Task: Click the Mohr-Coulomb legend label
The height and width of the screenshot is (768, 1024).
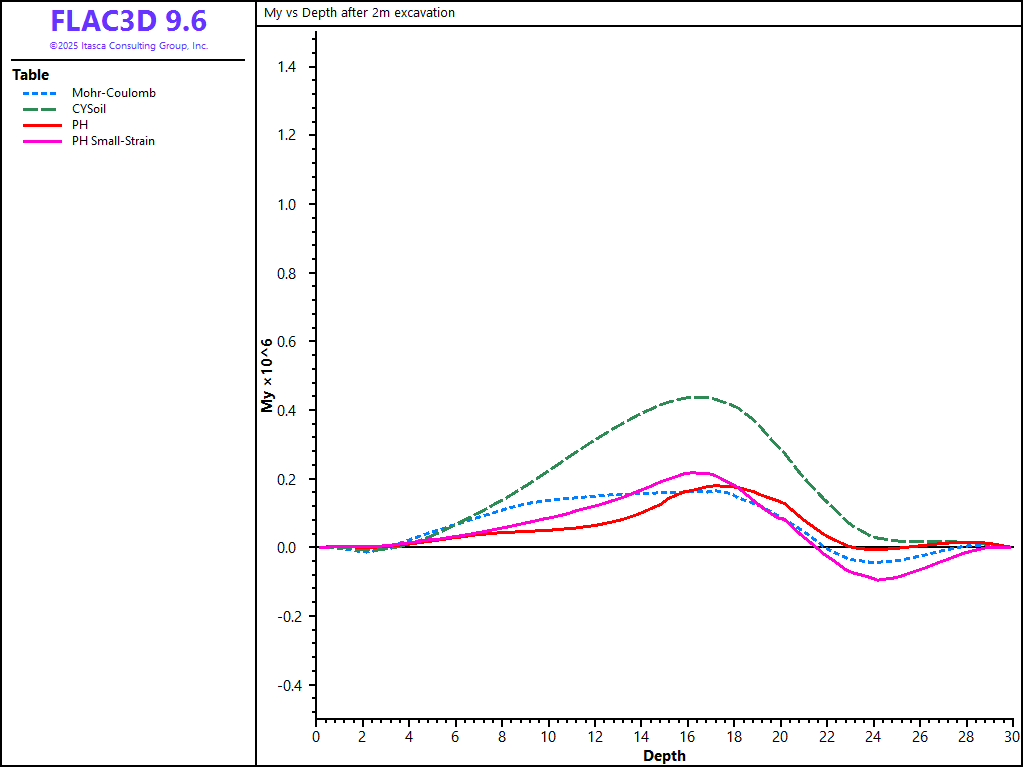Action: point(113,93)
